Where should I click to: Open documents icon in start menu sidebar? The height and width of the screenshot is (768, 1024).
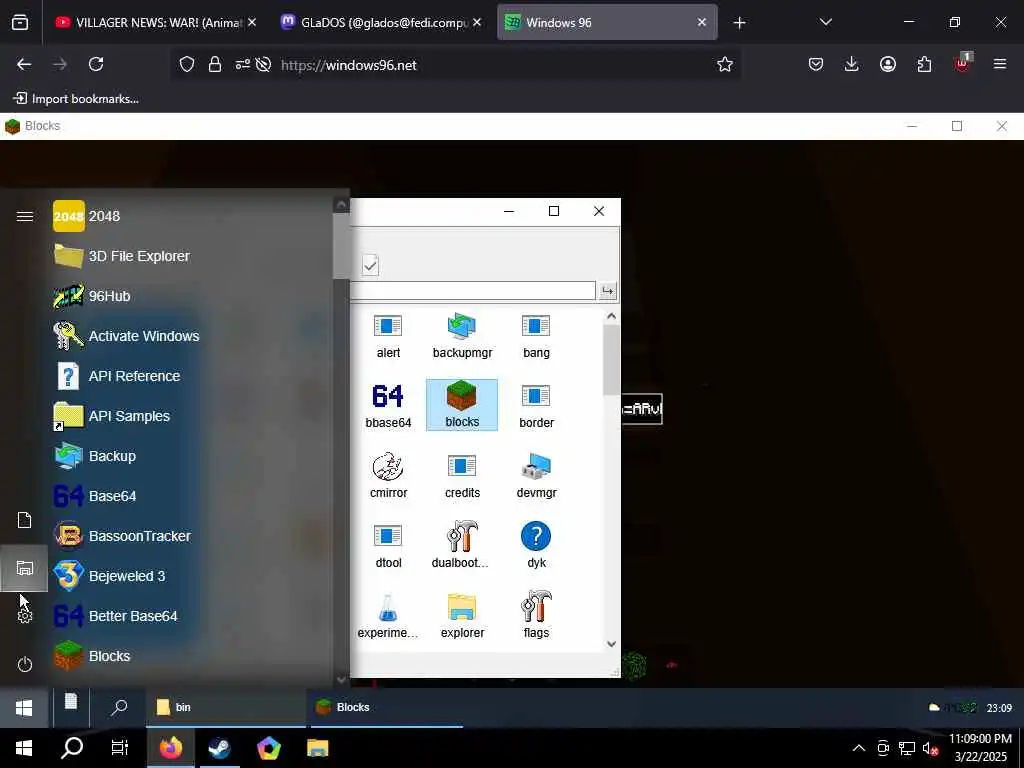pyautogui.click(x=24, y=520)
